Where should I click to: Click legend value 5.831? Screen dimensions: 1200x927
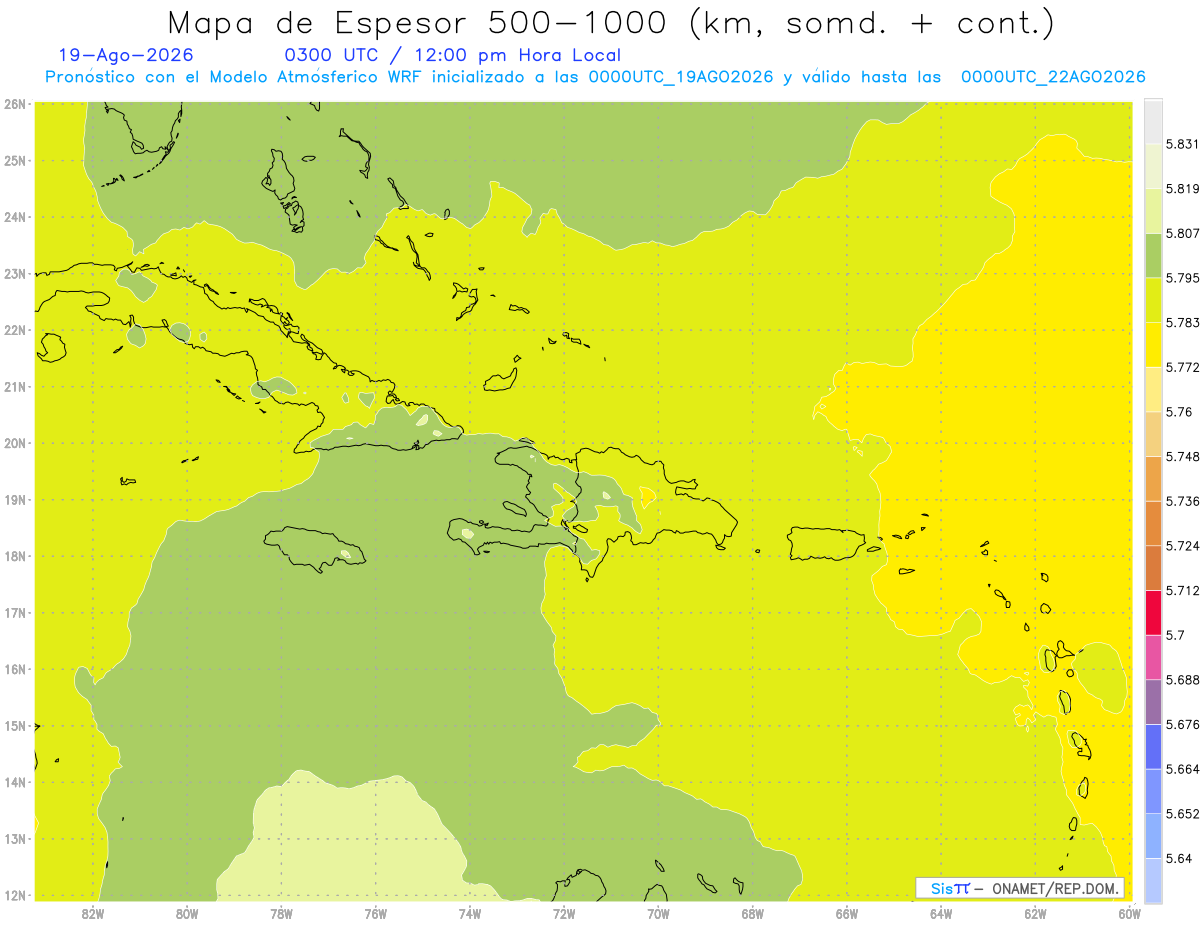pyautogui.click(x=1182, y=144)
